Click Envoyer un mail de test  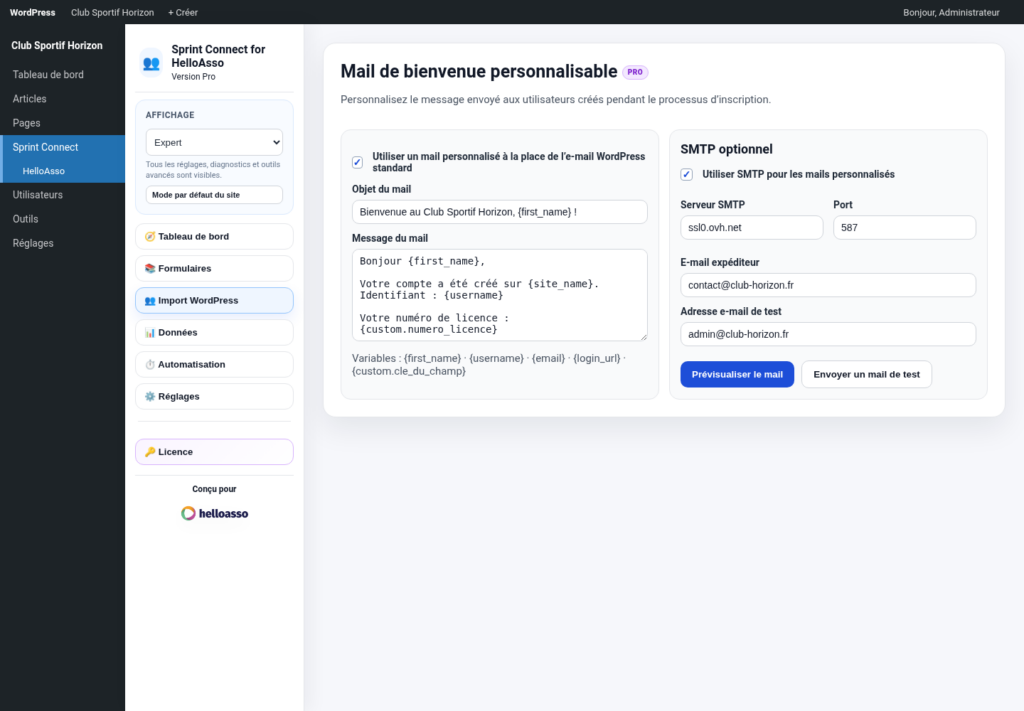[867, 374]
